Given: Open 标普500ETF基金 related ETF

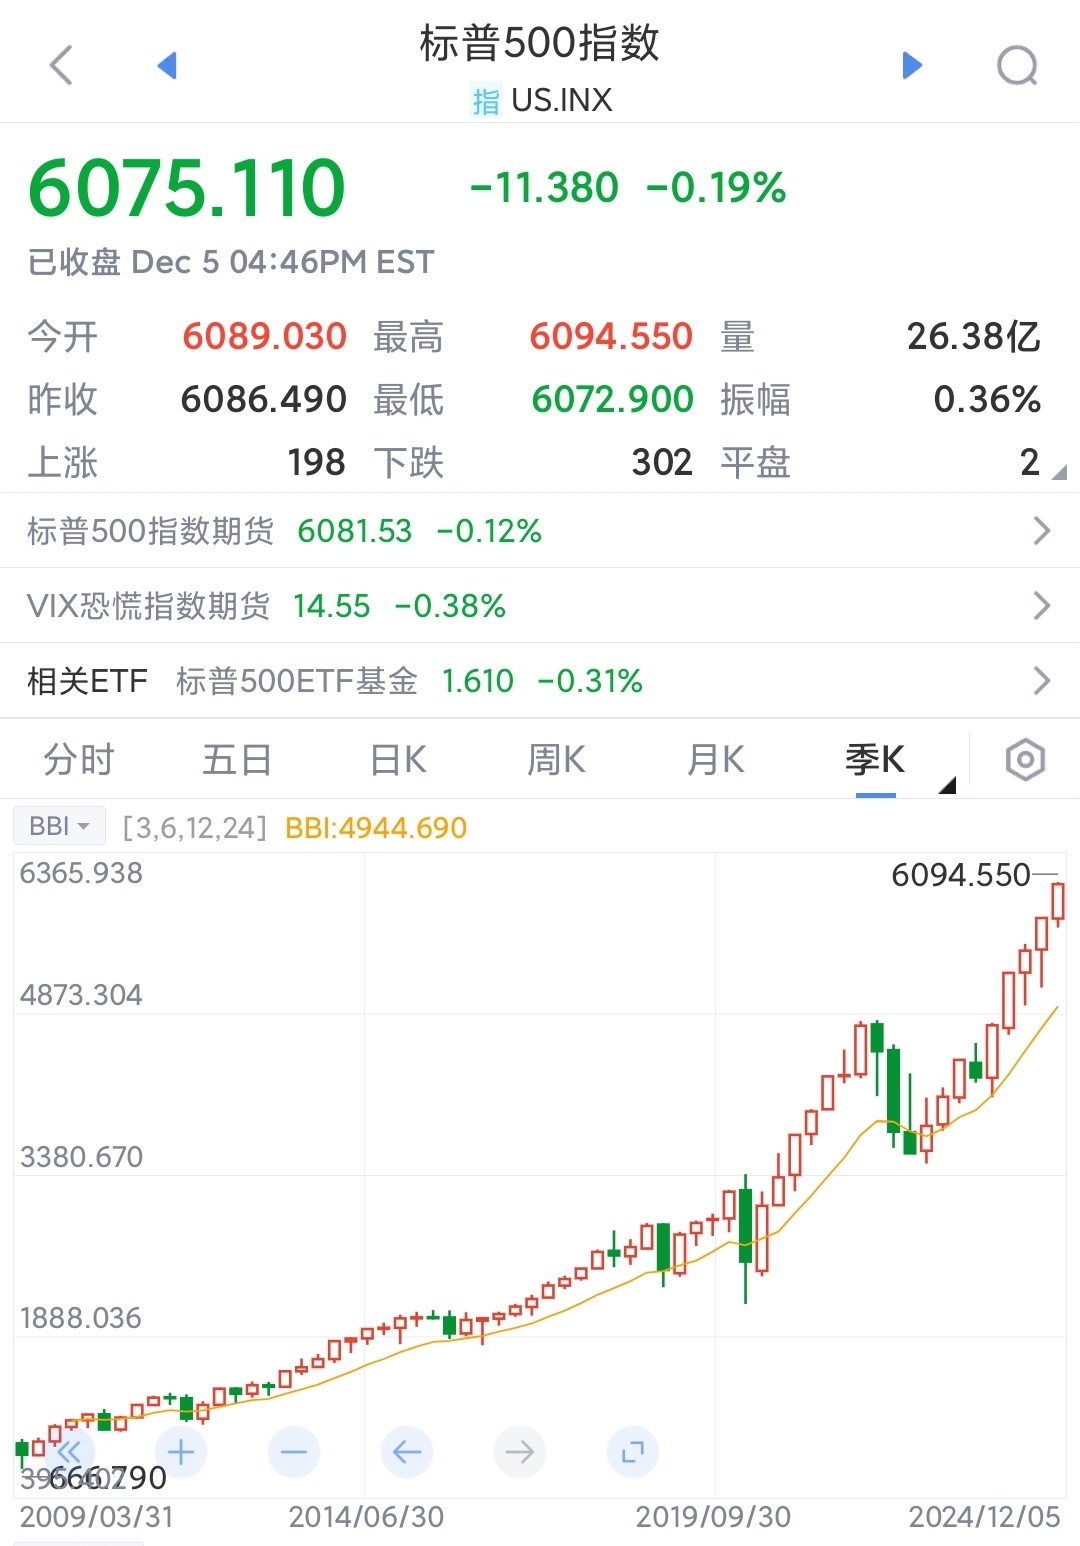Looking at the screenshot, I should [x=409, y=681].
